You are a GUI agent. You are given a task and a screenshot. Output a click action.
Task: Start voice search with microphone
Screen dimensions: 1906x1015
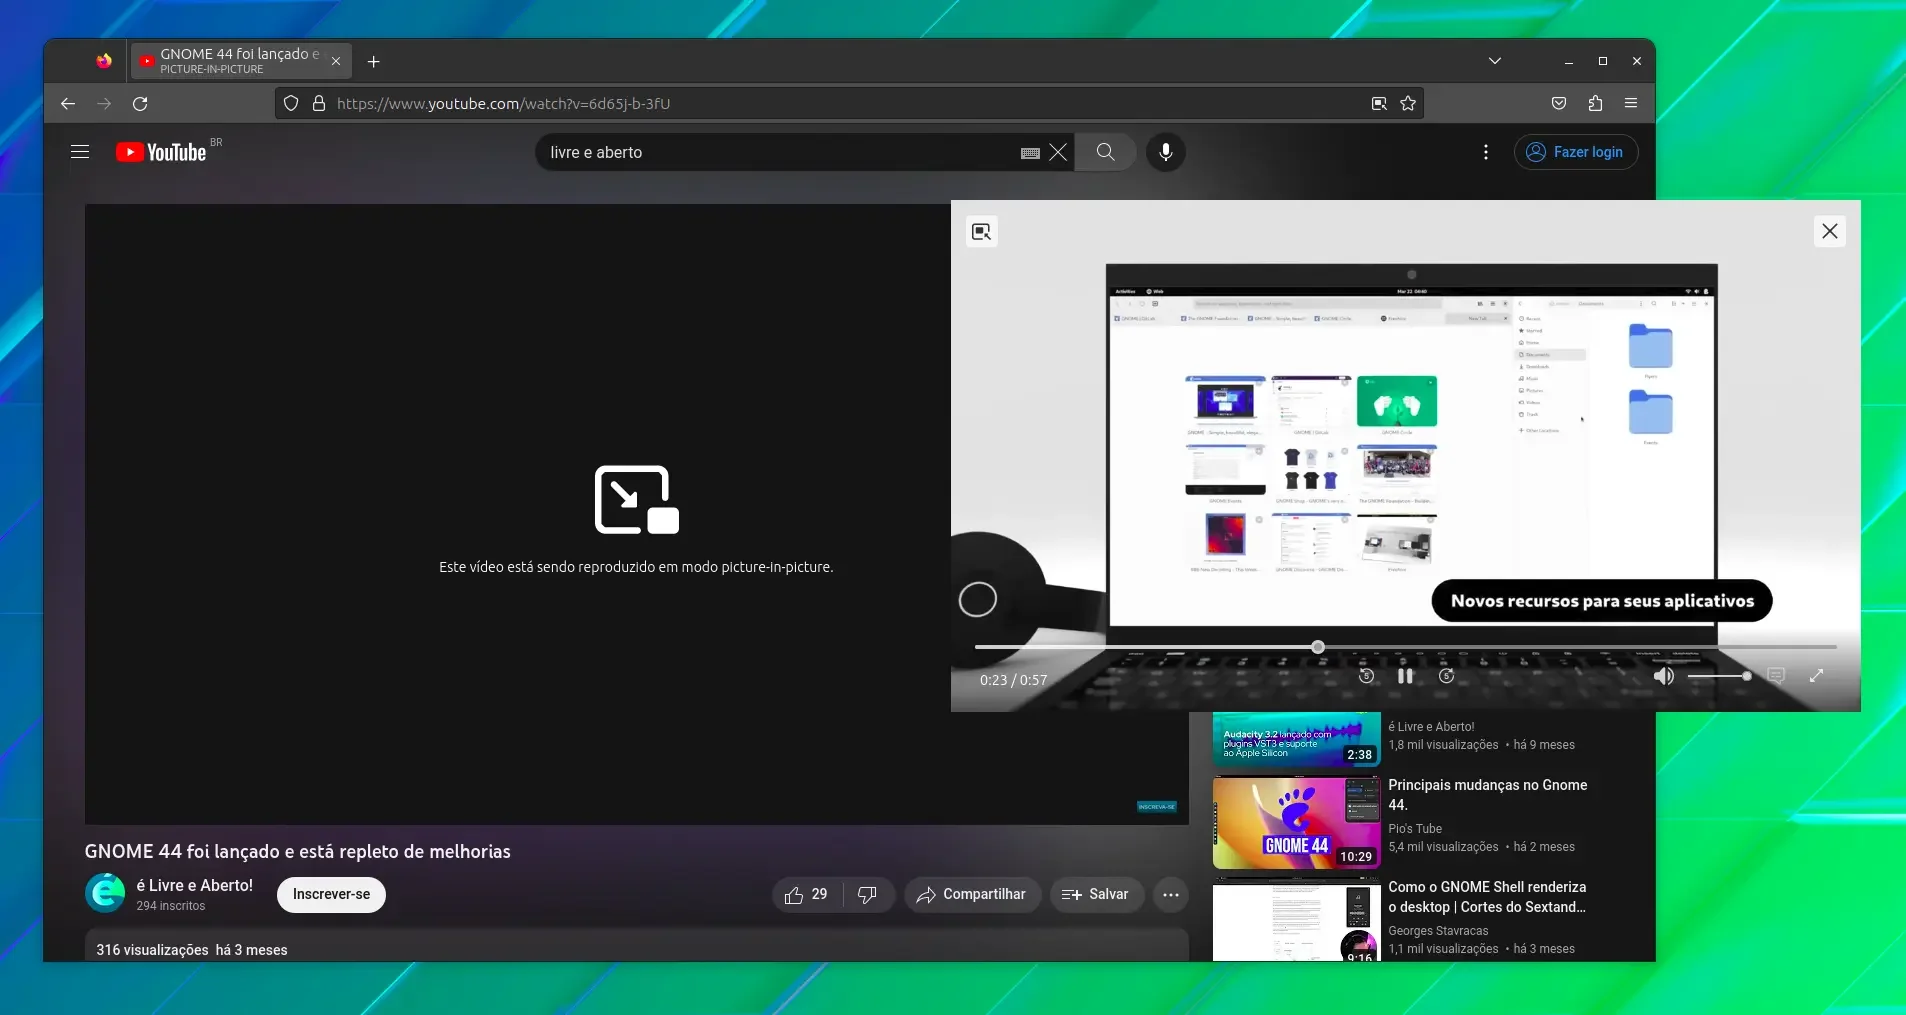(x=1166, y=152)
